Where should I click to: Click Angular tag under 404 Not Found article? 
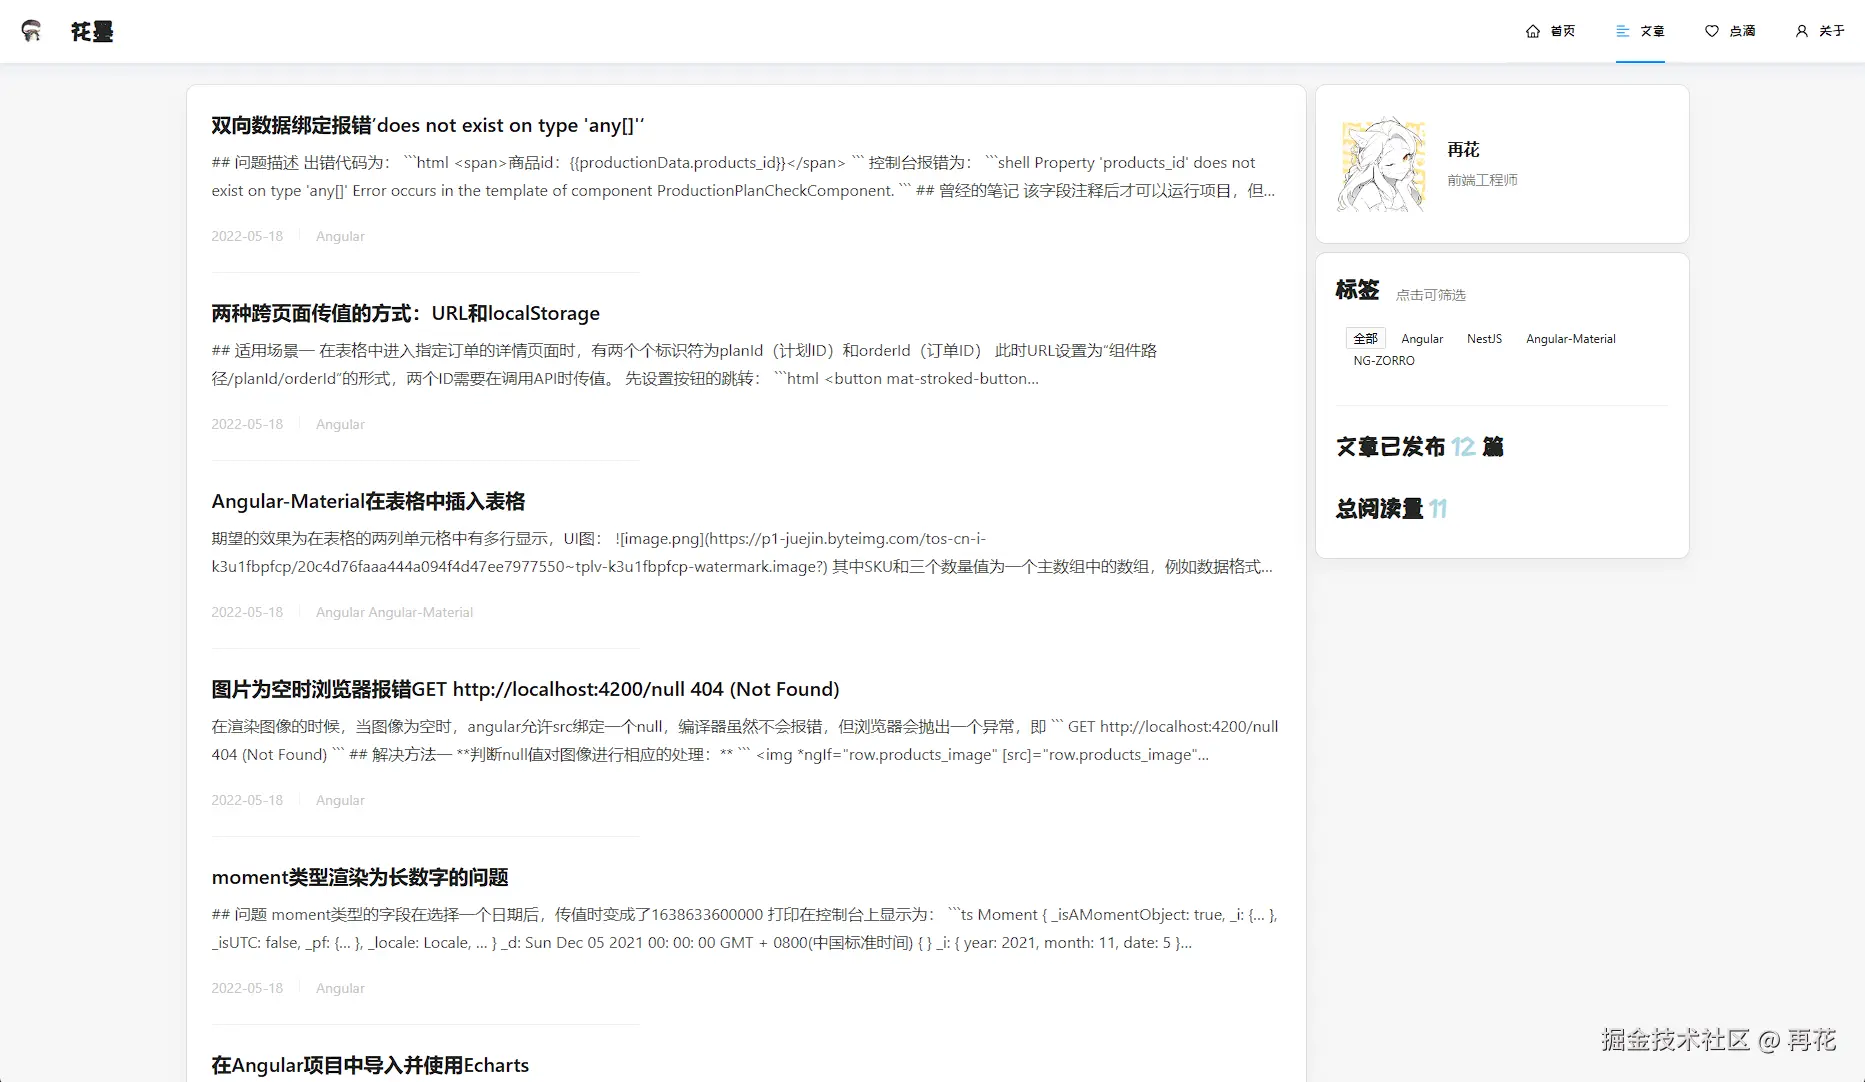click(340, 800)
